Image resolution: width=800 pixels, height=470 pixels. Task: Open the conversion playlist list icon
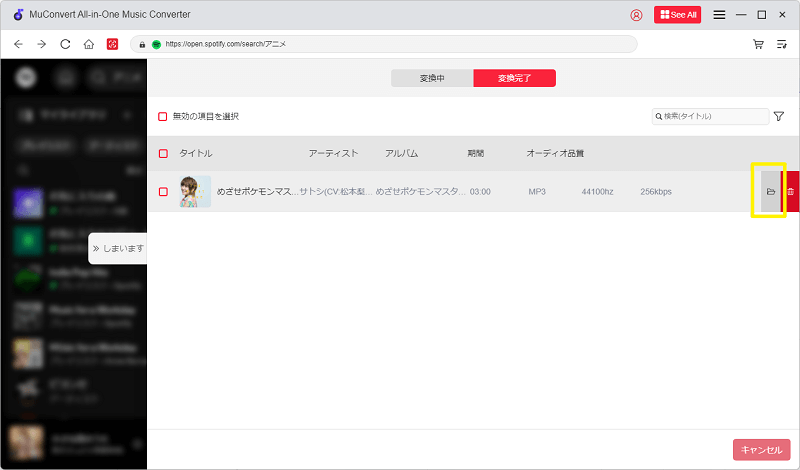pos(782,44)
